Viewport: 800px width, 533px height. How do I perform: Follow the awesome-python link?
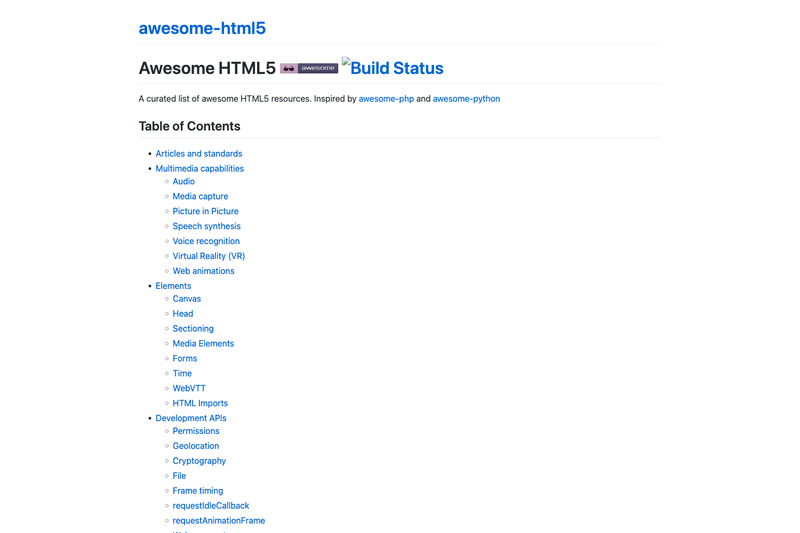point(466,99)
